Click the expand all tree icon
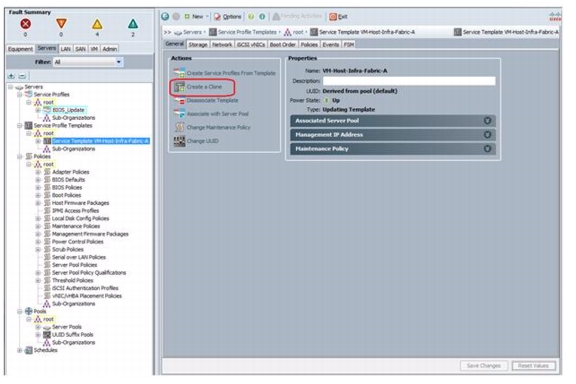576x384 pixels. coord(11,76)
